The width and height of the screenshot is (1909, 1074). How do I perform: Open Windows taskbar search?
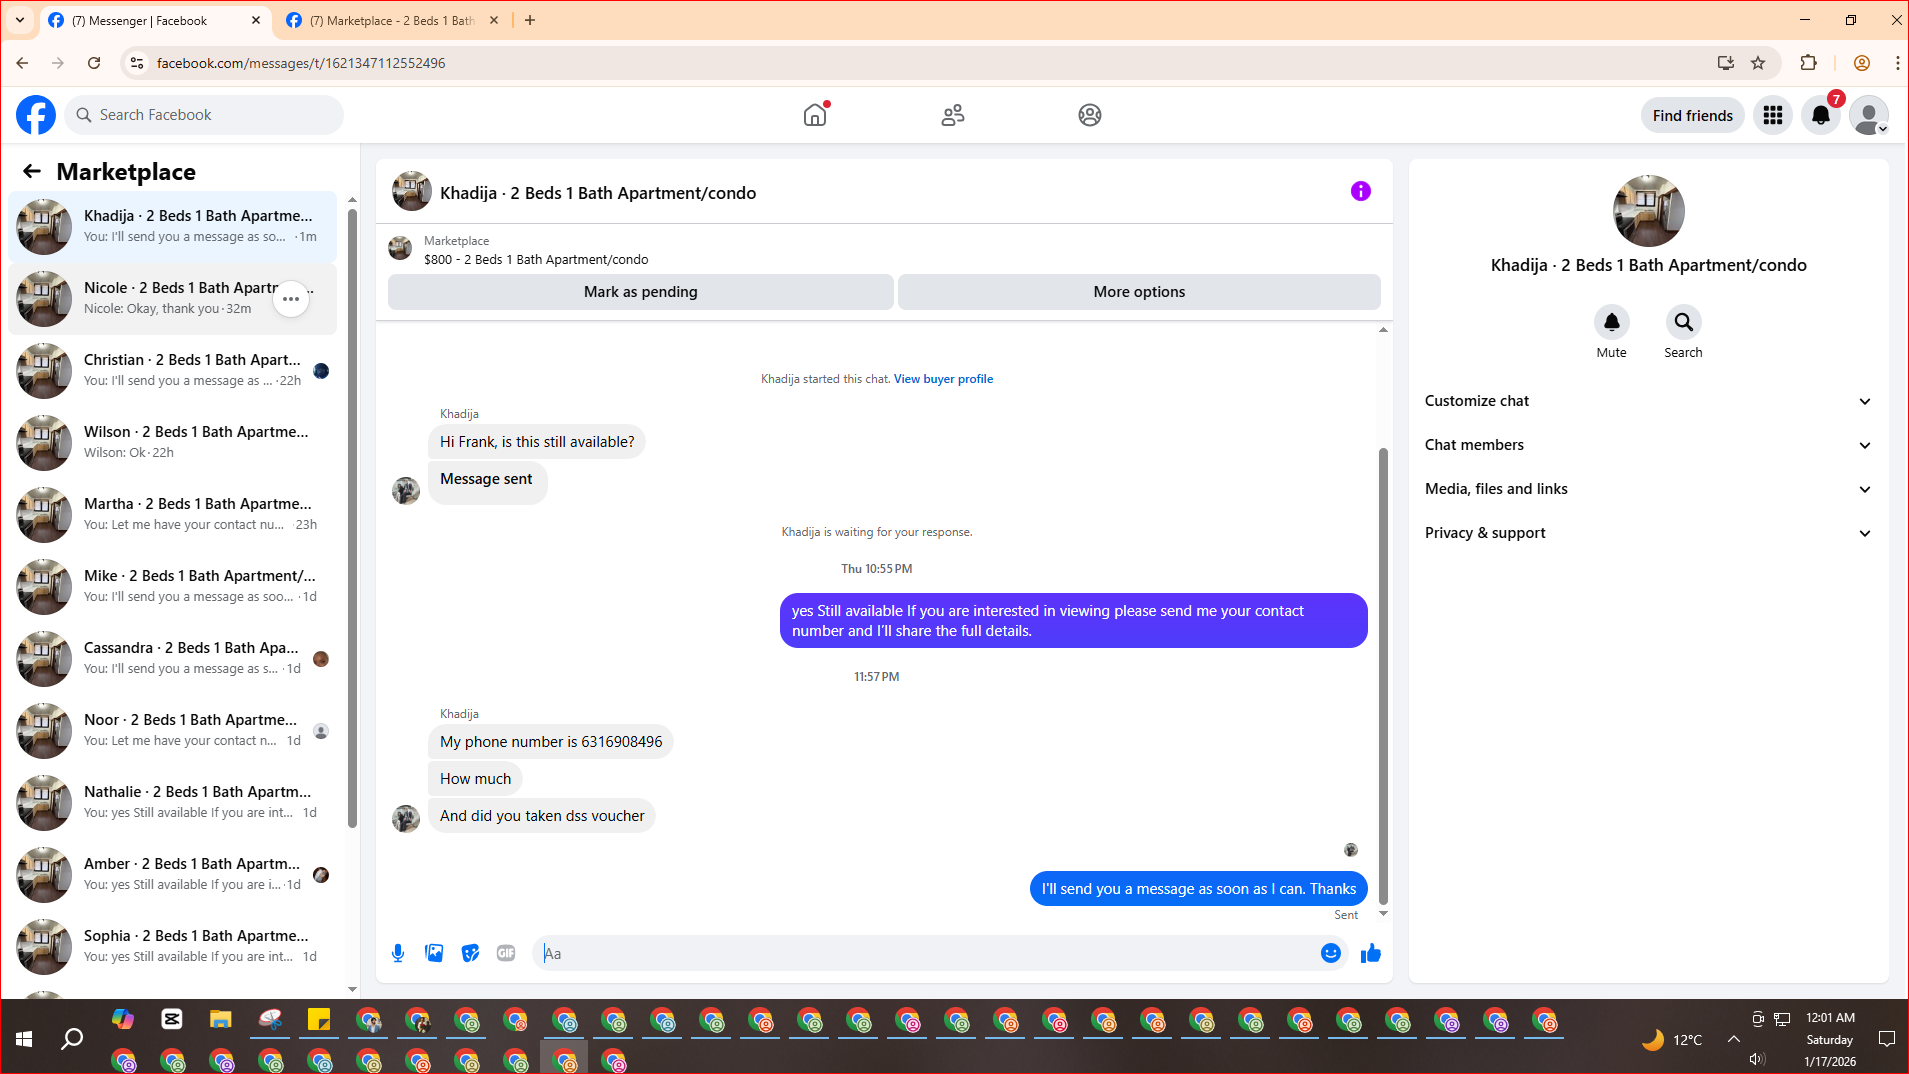(72, 1039)
